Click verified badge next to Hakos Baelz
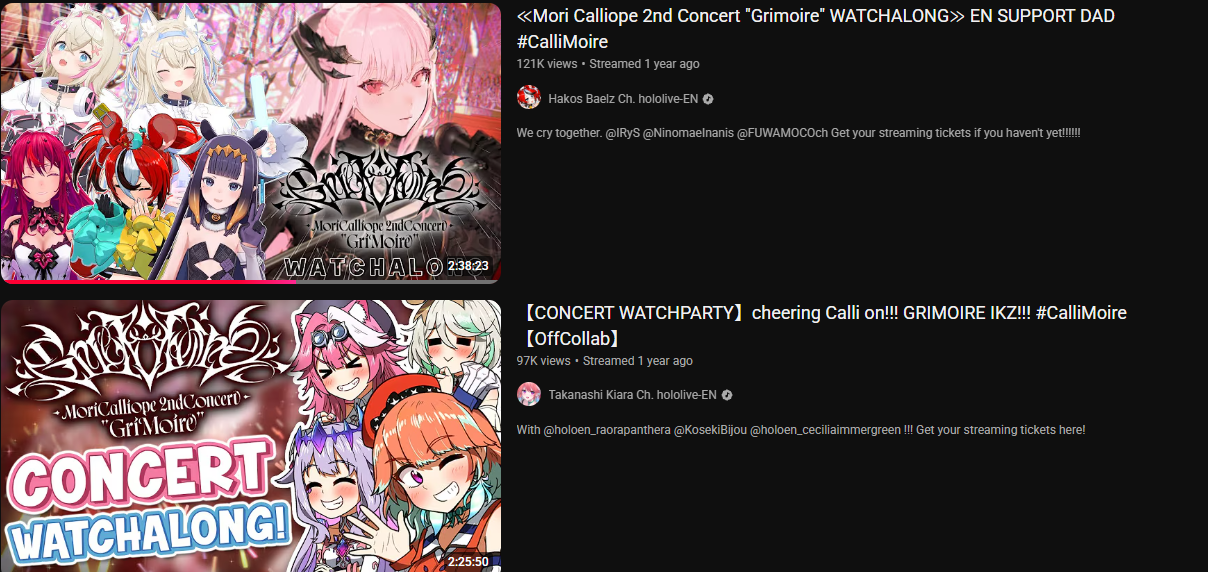1208x572 pixels. 708,99
